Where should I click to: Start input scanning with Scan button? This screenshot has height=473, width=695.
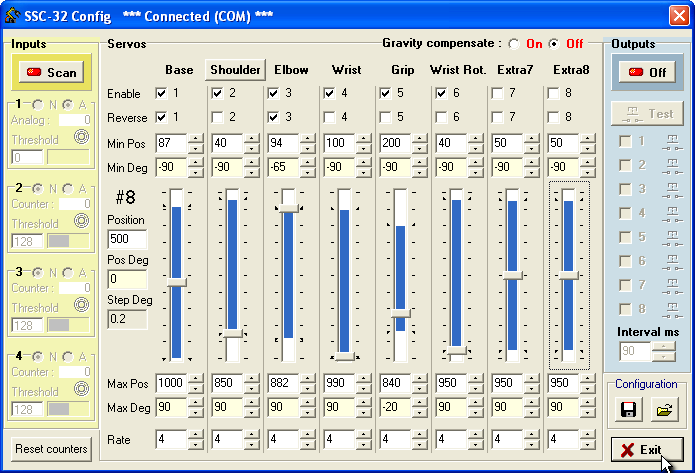(x=51, y=72)
